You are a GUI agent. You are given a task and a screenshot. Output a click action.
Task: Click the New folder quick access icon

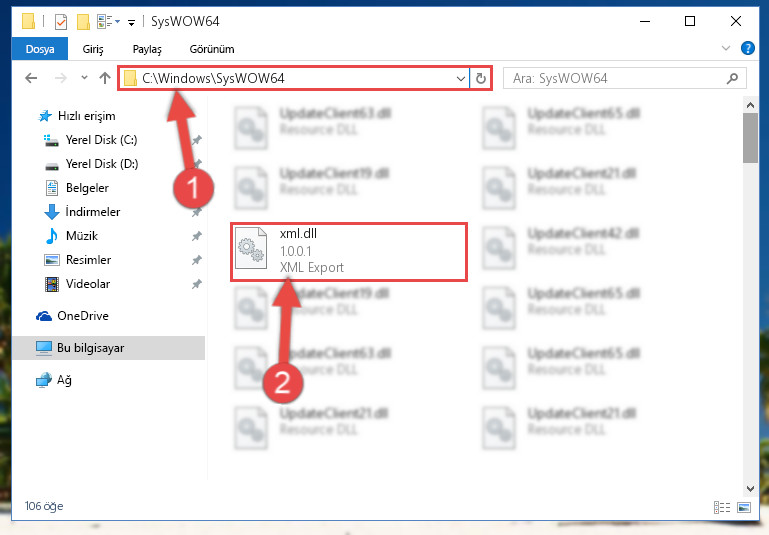(x=83, y=22)
